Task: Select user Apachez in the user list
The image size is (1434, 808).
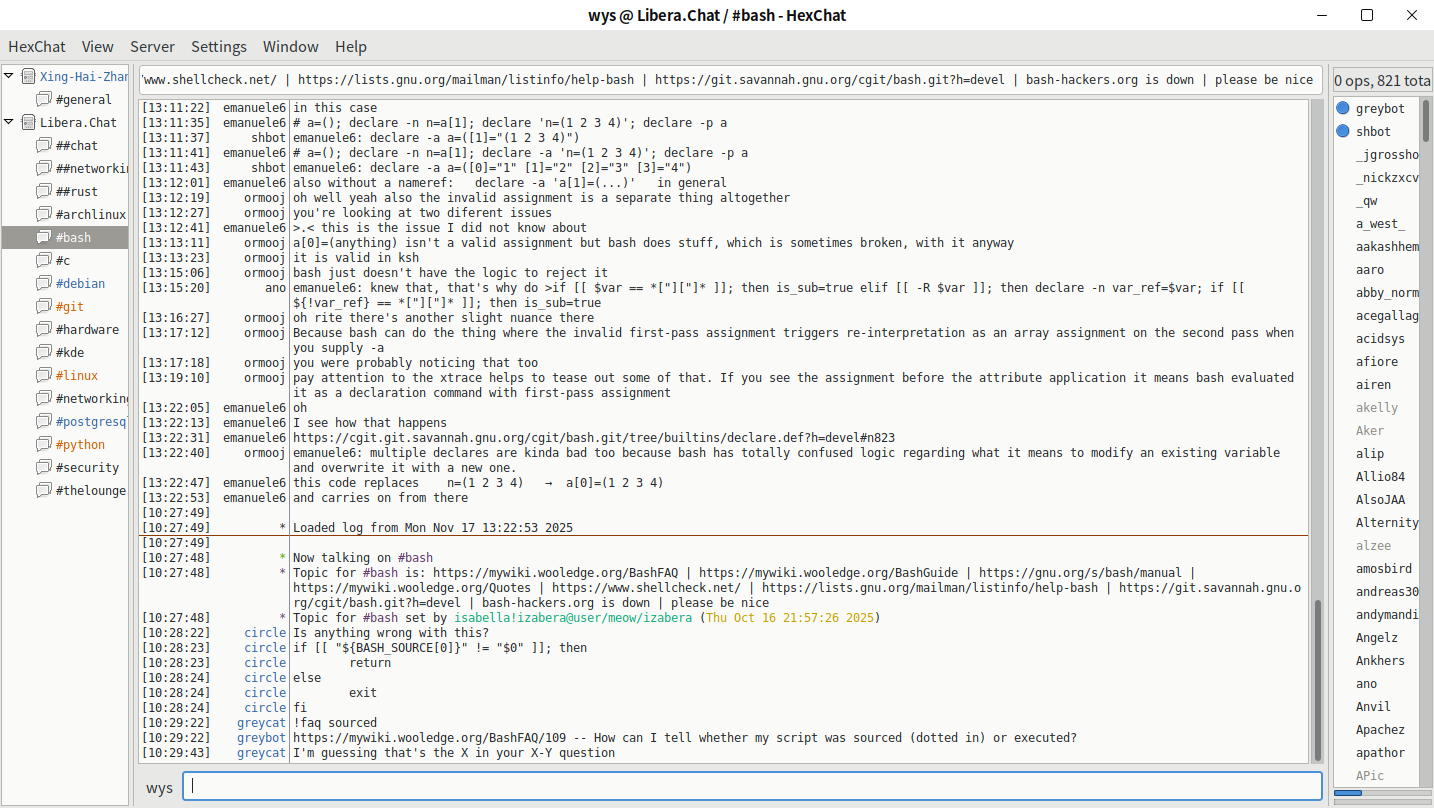Action: tap(1380, 730)
